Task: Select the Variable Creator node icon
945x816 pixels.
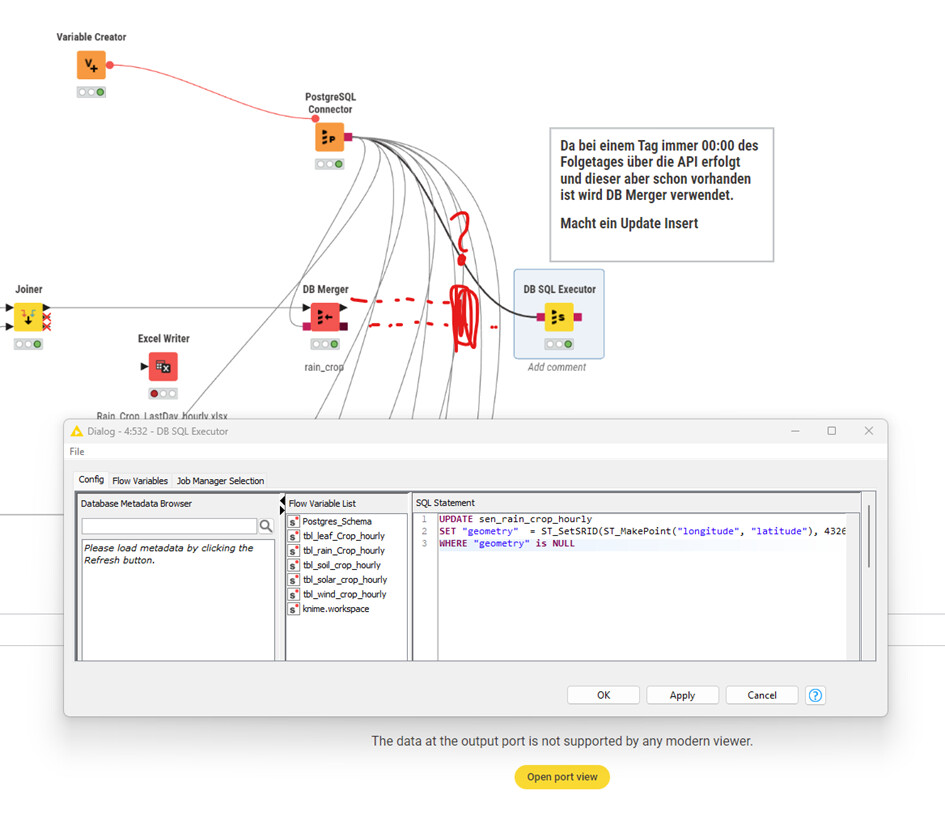Action: tap(91, 65)
